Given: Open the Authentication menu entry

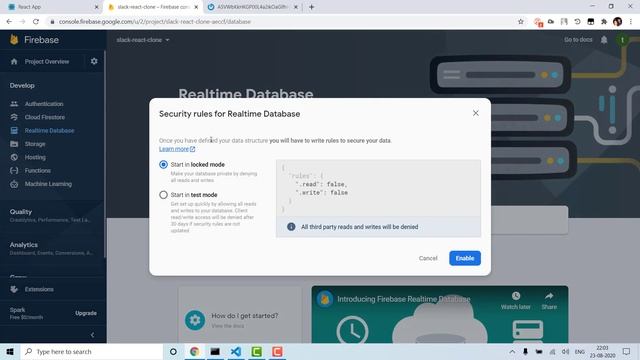Looking at the screenshot, I should click(x=44, y=104).
